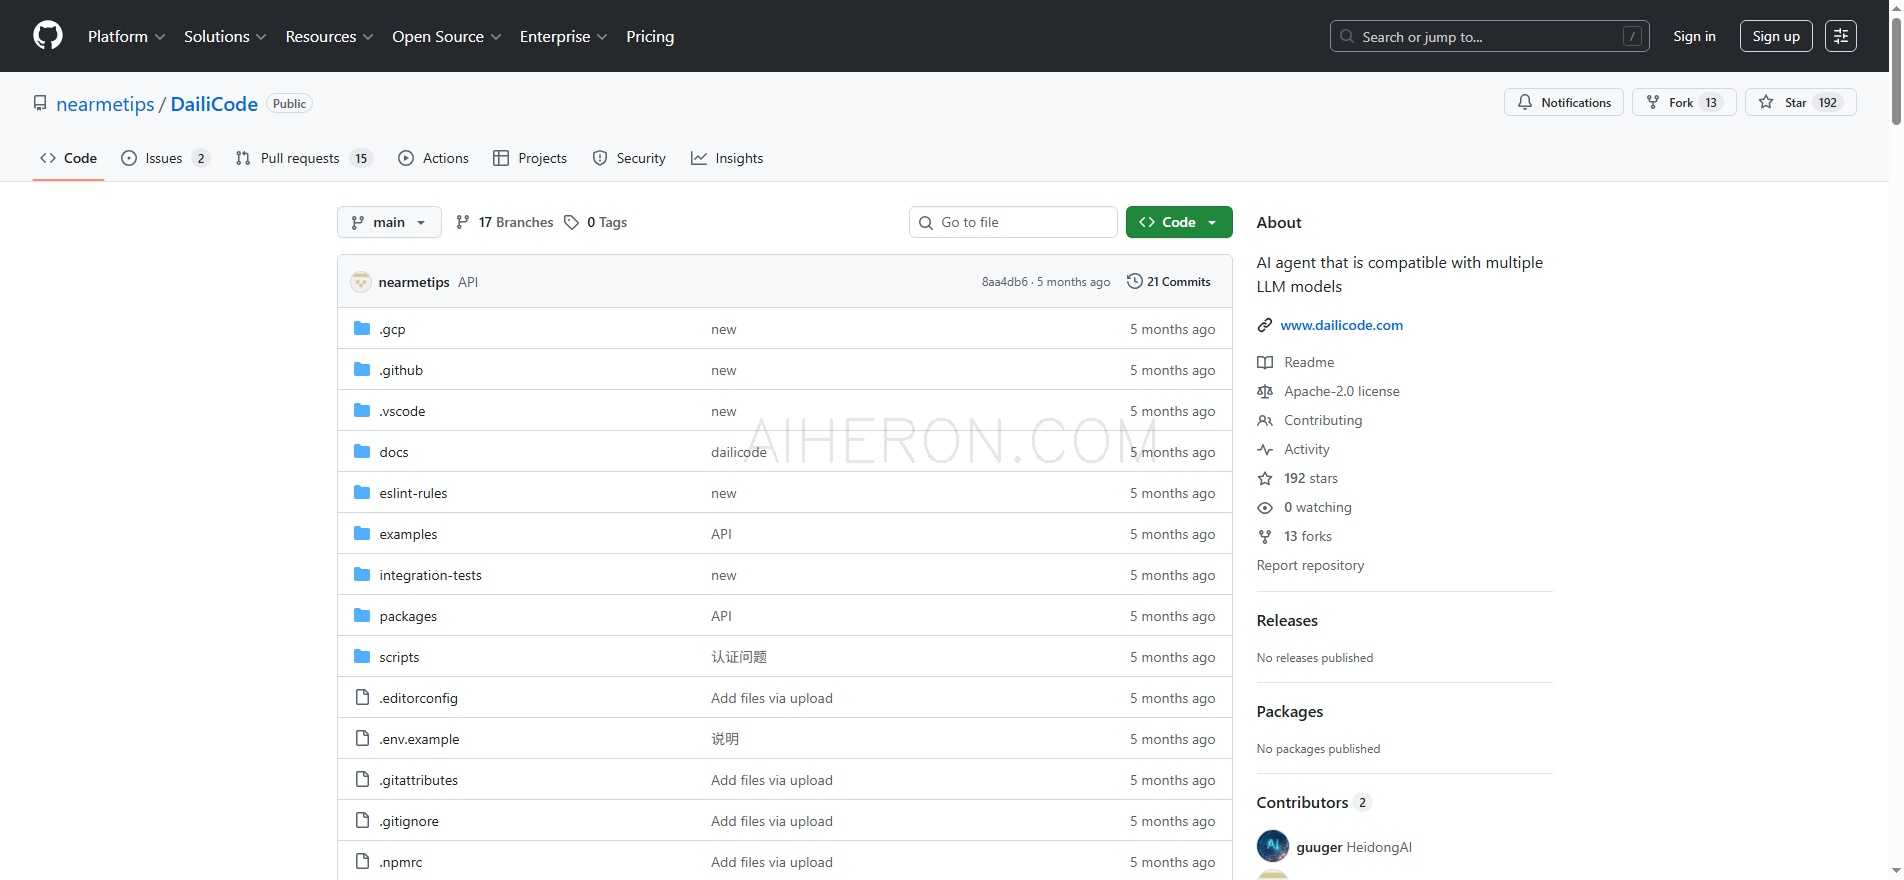Click the Go to file field
Image resolution: width=1904 pixels, height=880 pixels.
click(x=1013, y=222)
